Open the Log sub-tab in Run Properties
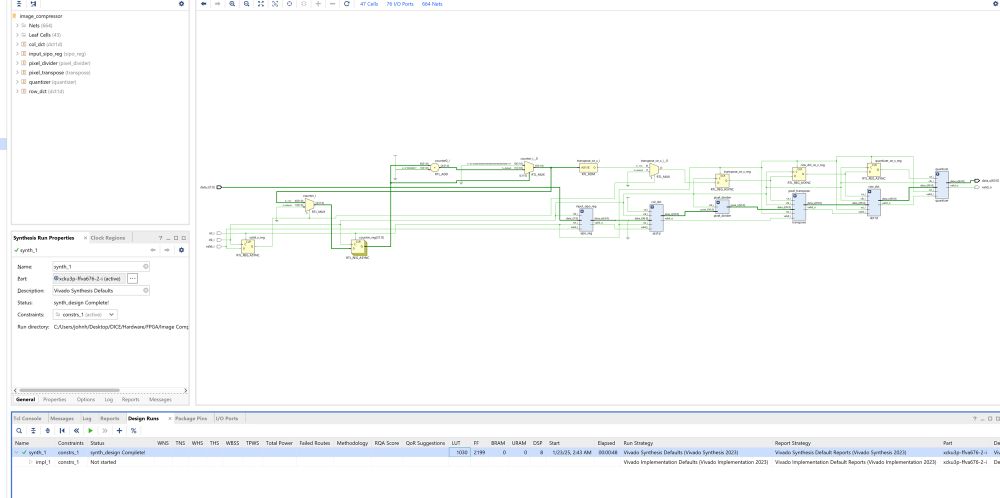 pos(108,400)
